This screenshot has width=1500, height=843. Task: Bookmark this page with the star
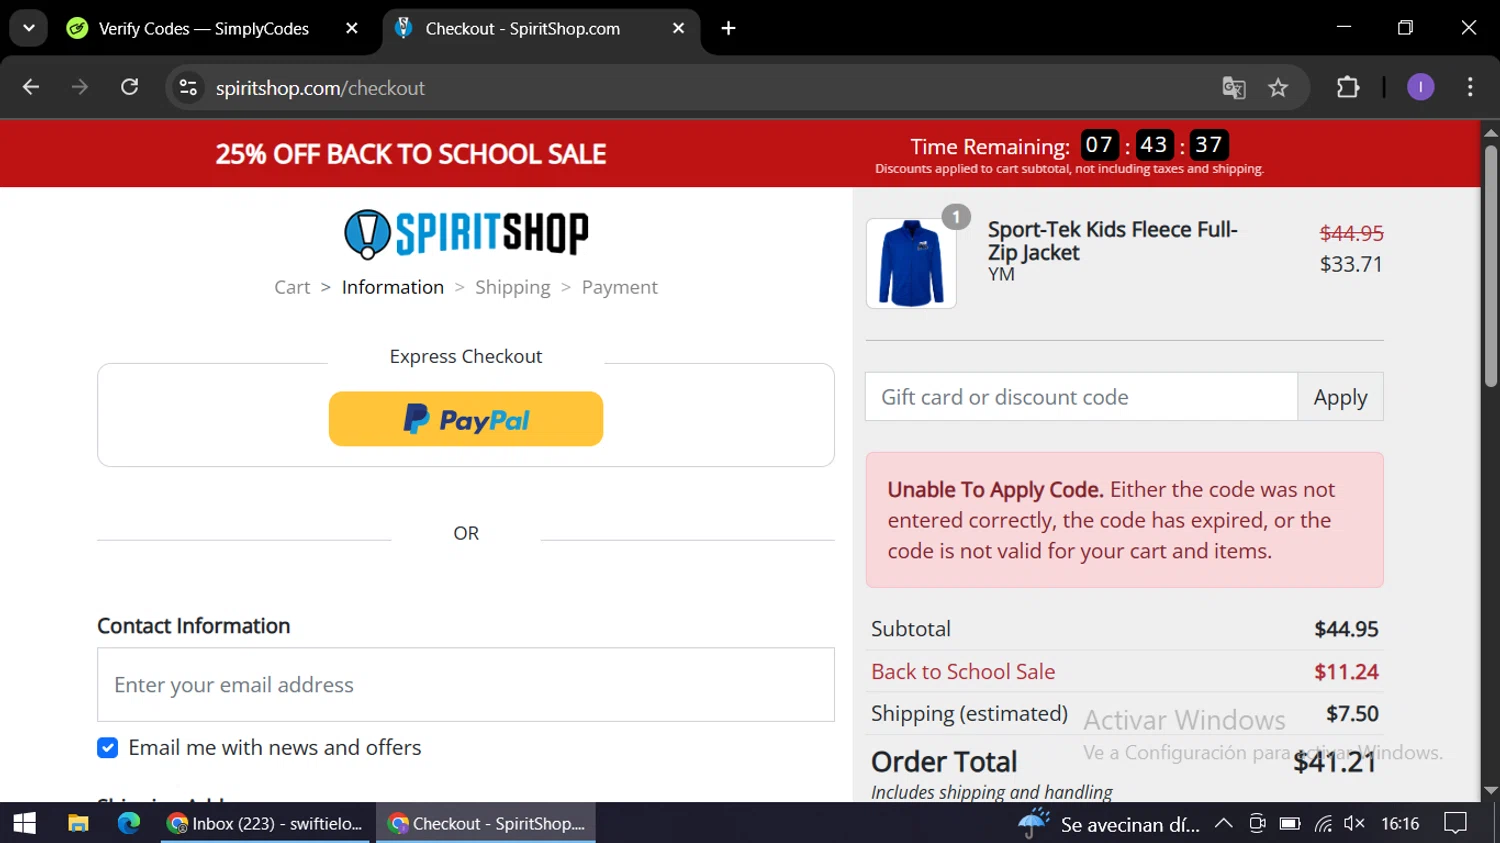click(x=1278, y=88)
